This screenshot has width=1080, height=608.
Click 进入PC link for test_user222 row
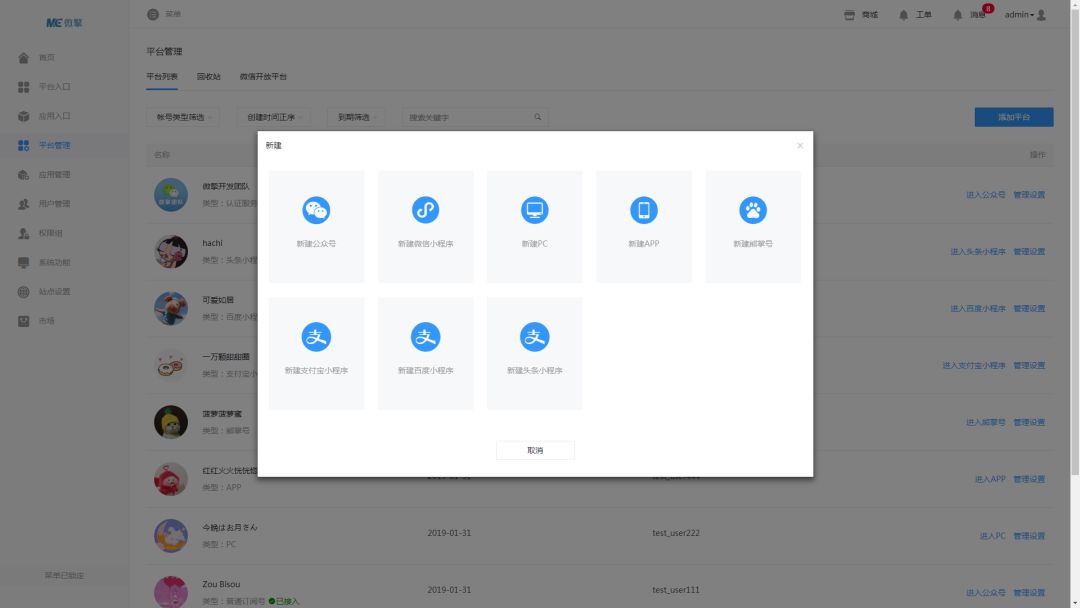point(993,536)
